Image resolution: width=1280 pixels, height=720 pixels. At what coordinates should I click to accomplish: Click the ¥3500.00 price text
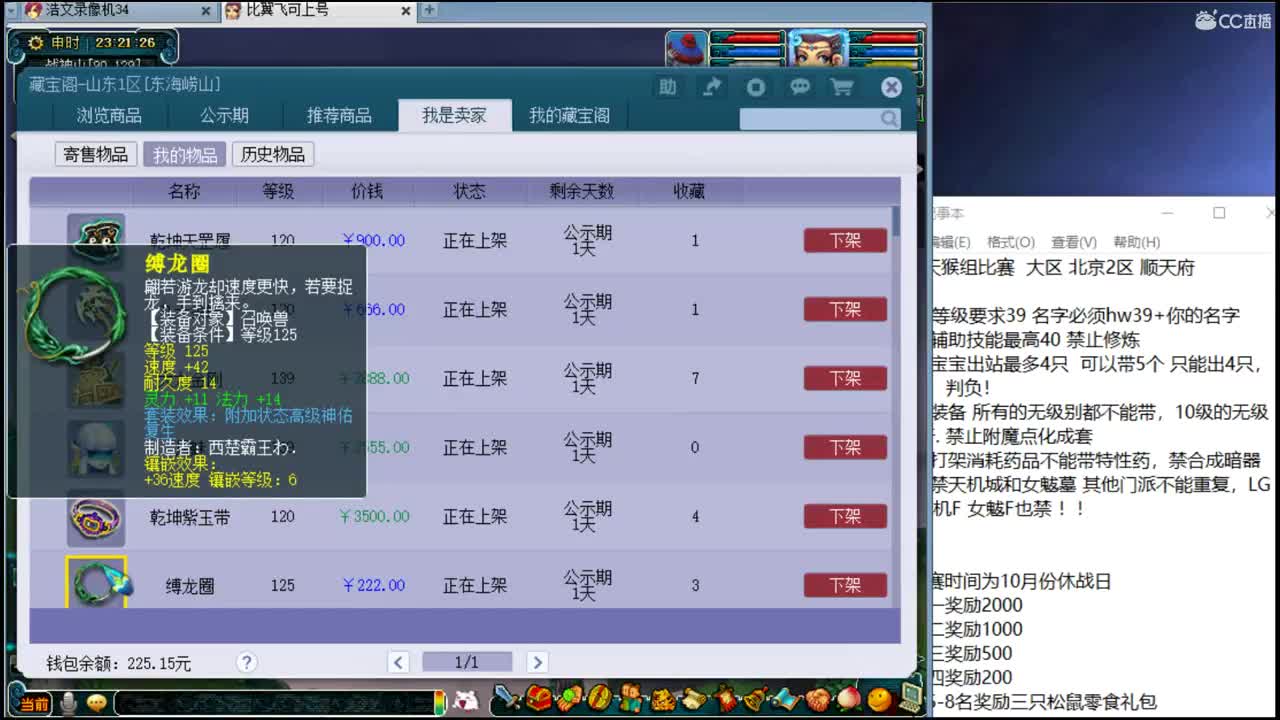374,516
